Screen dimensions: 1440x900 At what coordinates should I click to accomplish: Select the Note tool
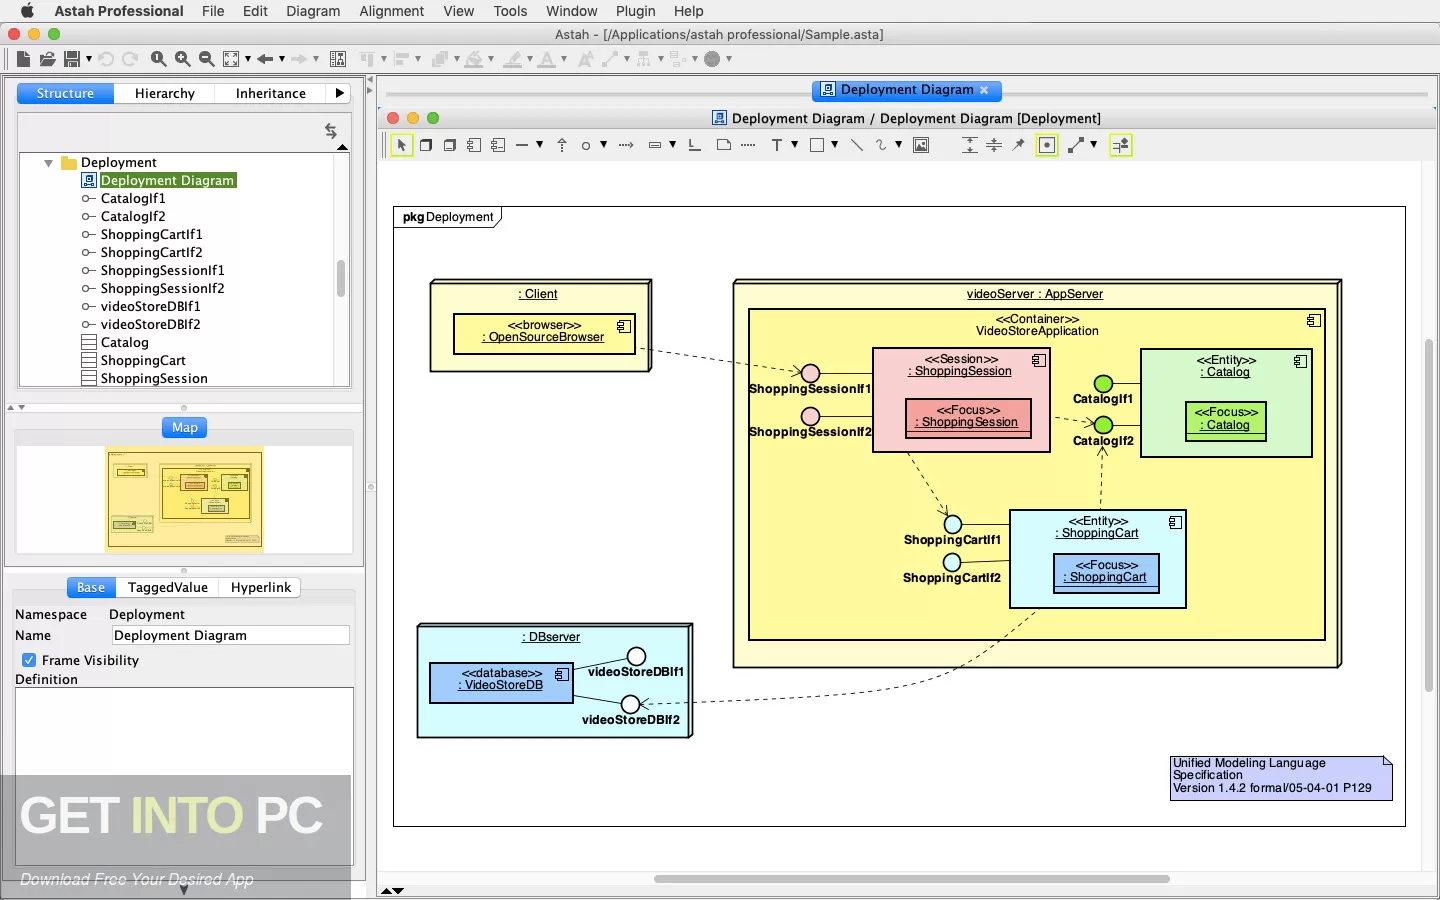point(724,145)
